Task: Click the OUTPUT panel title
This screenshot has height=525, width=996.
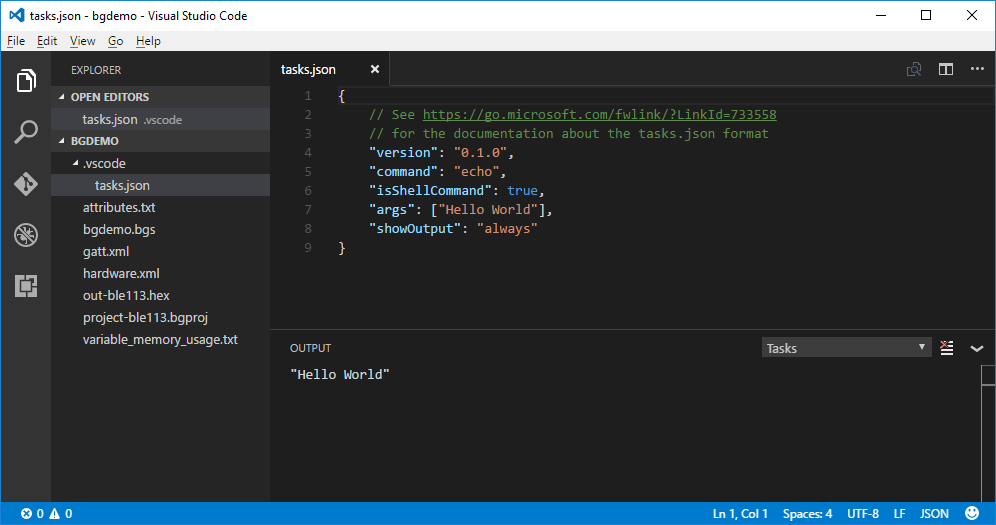Action: click(311, 348)
